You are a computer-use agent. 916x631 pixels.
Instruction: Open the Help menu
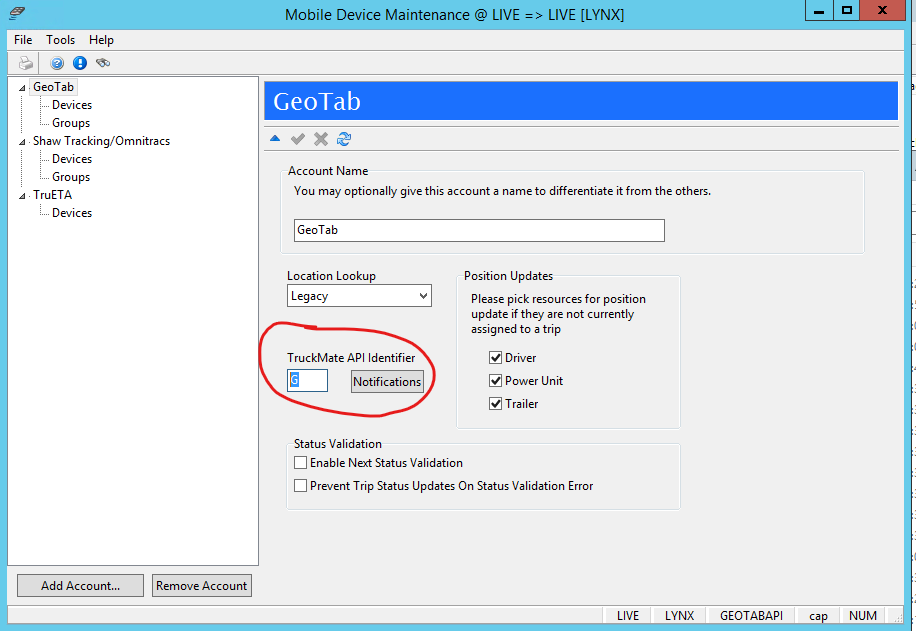101,40
